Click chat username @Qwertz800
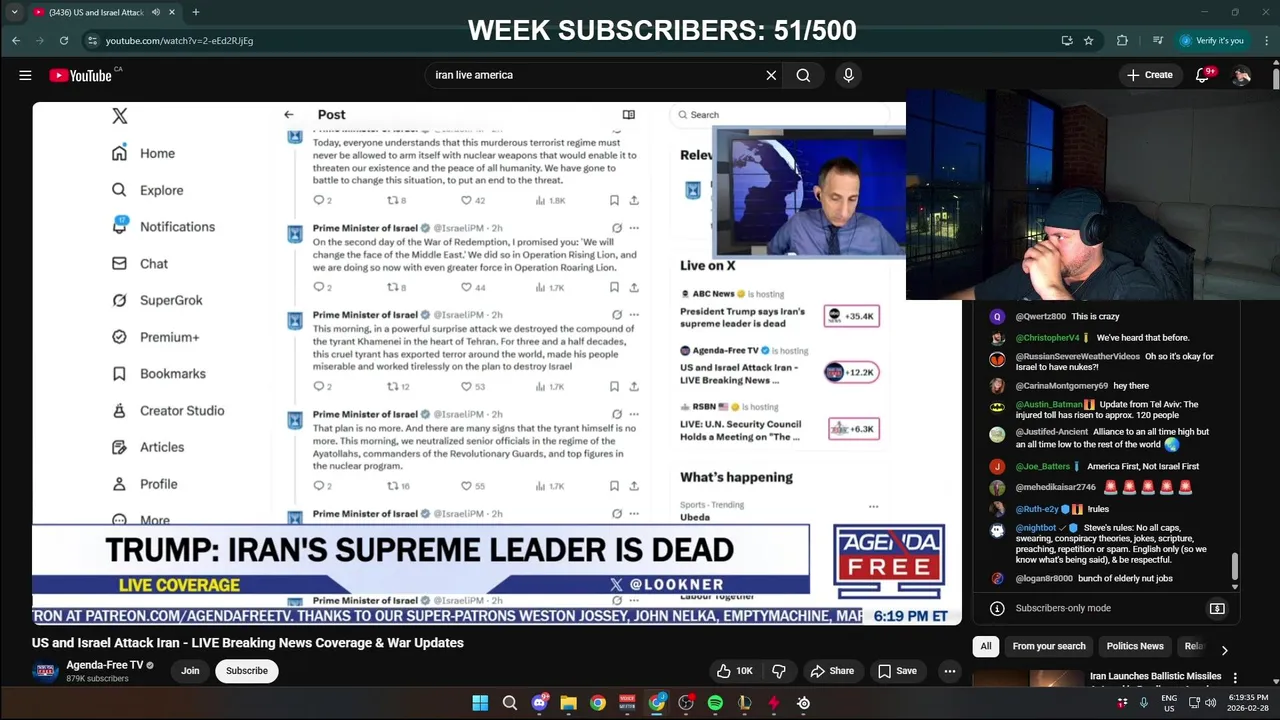The width and height of the screenshot is (1280, 720). pos(1040,317)
